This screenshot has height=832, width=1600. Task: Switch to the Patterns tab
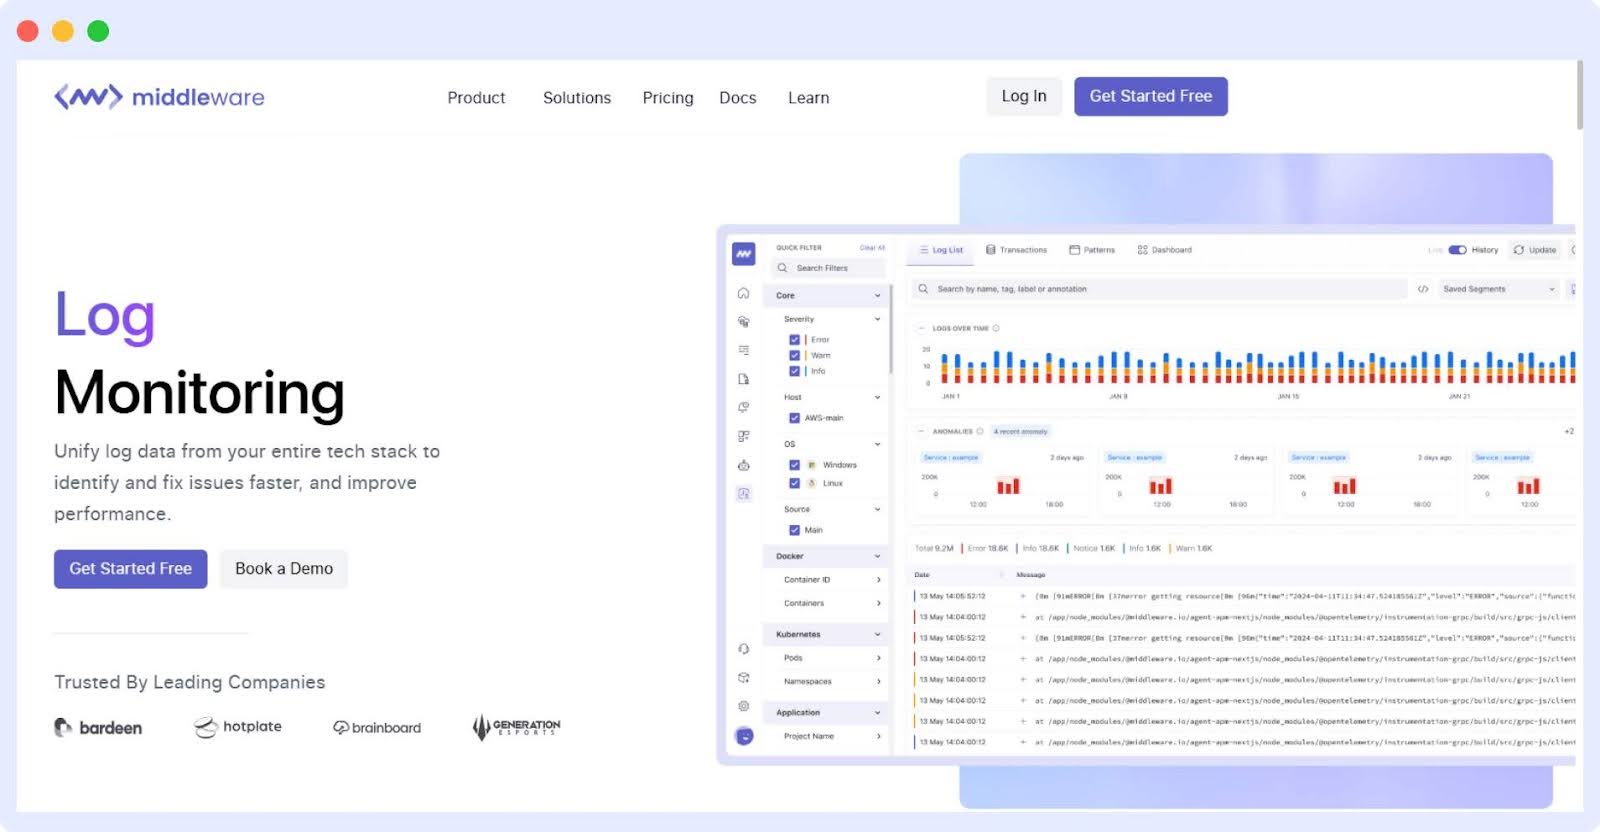pyautogui.click(x=1092, y=250)
